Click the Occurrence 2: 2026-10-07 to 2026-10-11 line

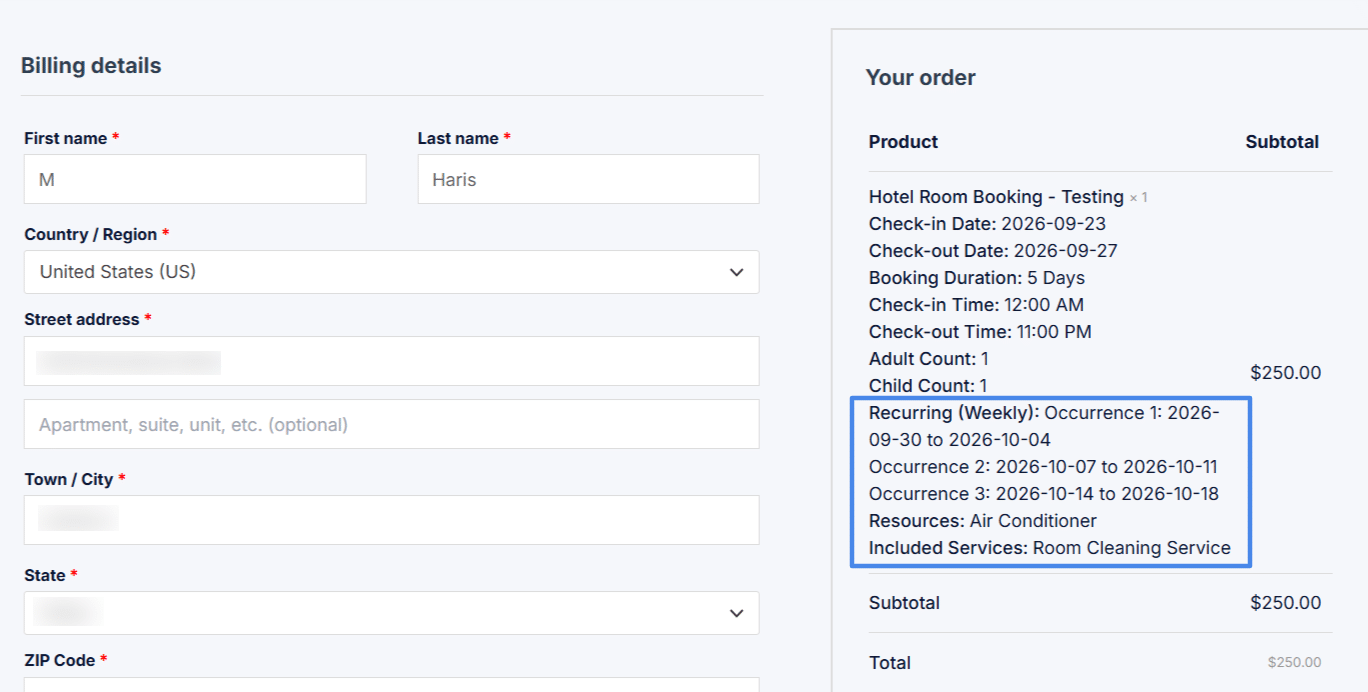(1043, 467)
